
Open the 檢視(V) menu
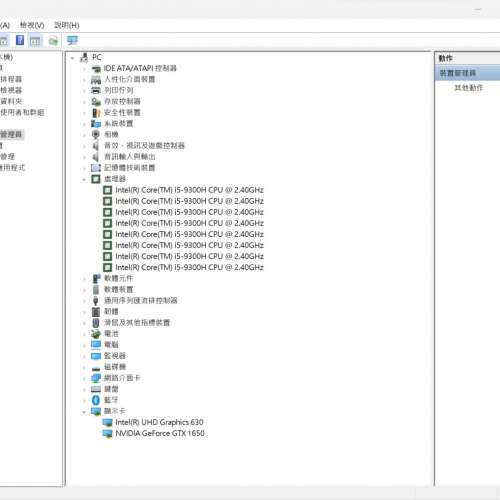tap(32, 25)
